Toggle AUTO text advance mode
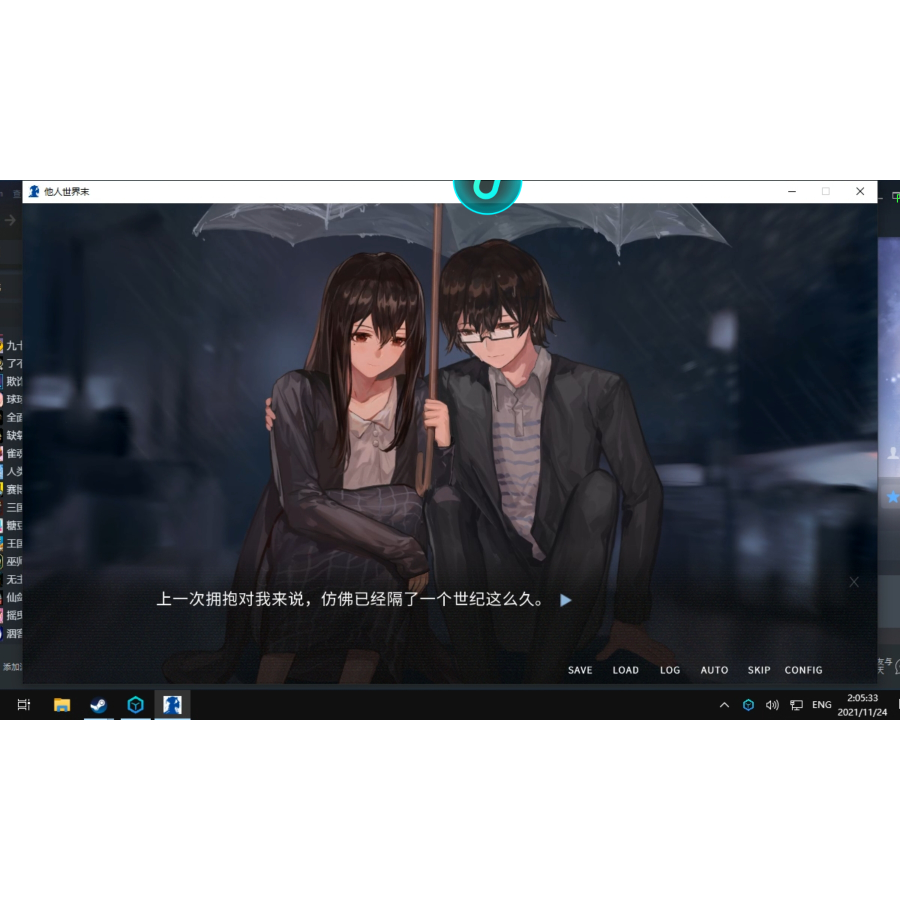This screenshot has height=900, width=900. click(x=714, y=670)
